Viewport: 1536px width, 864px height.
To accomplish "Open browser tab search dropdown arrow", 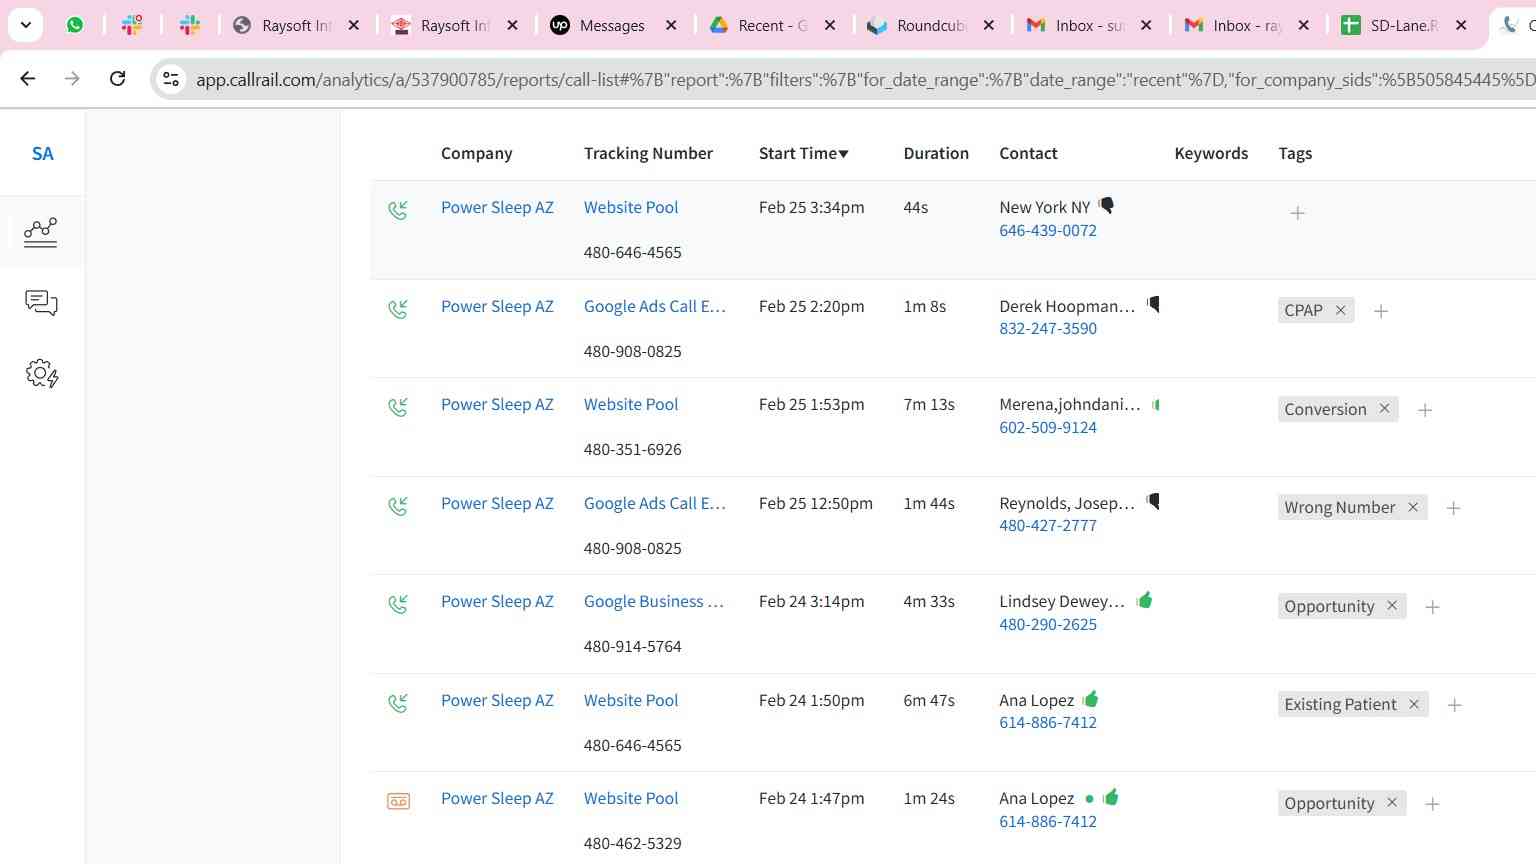I will pos(26,25).
